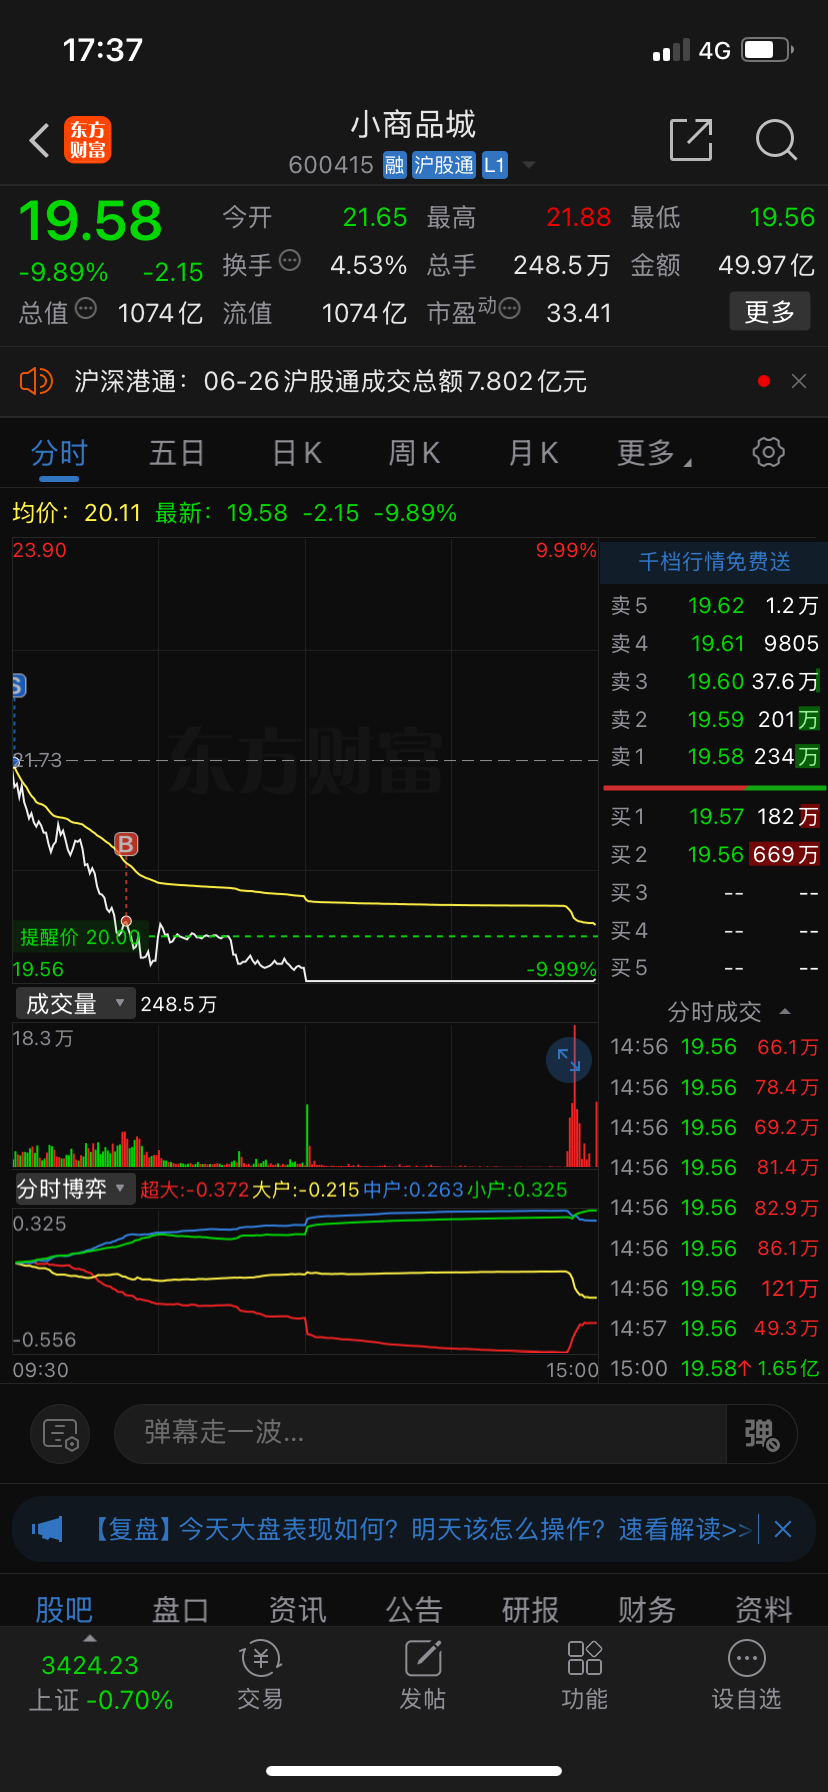Tap the 更多 button in quote header

pyautogui.click(x=770, y=312)
